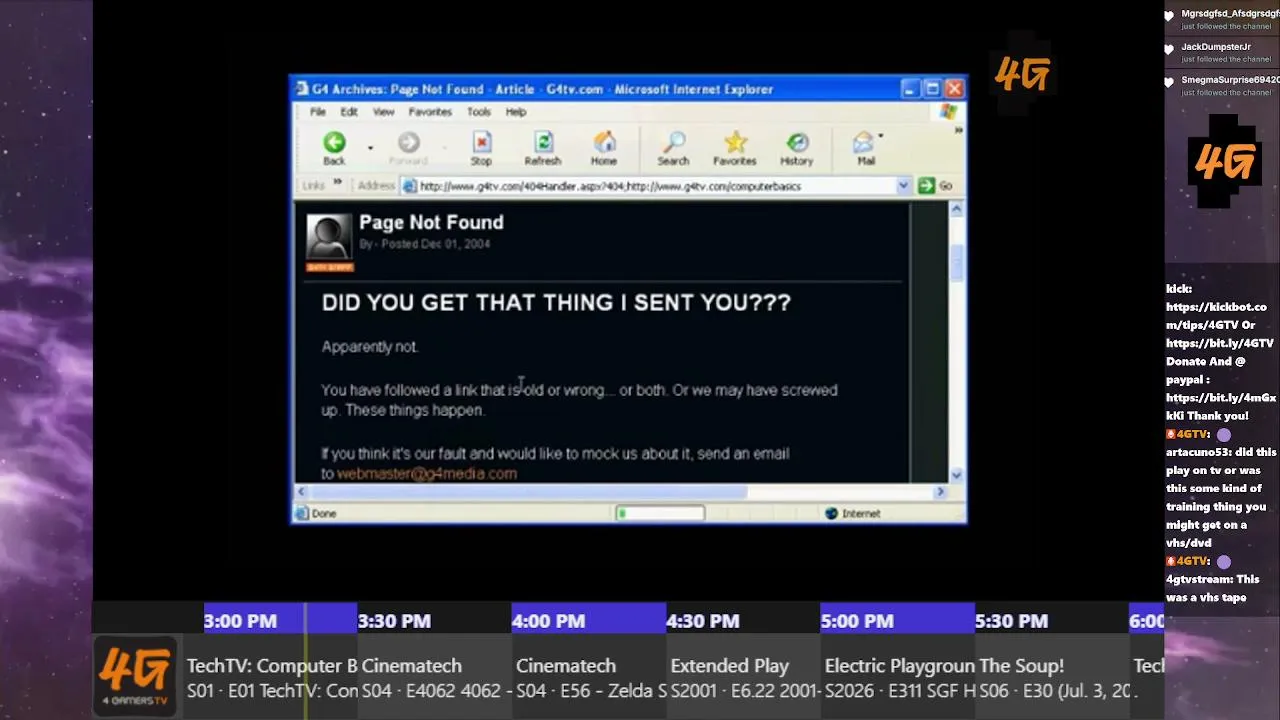Expand the Links bar chevron

(x=338, y=183)
